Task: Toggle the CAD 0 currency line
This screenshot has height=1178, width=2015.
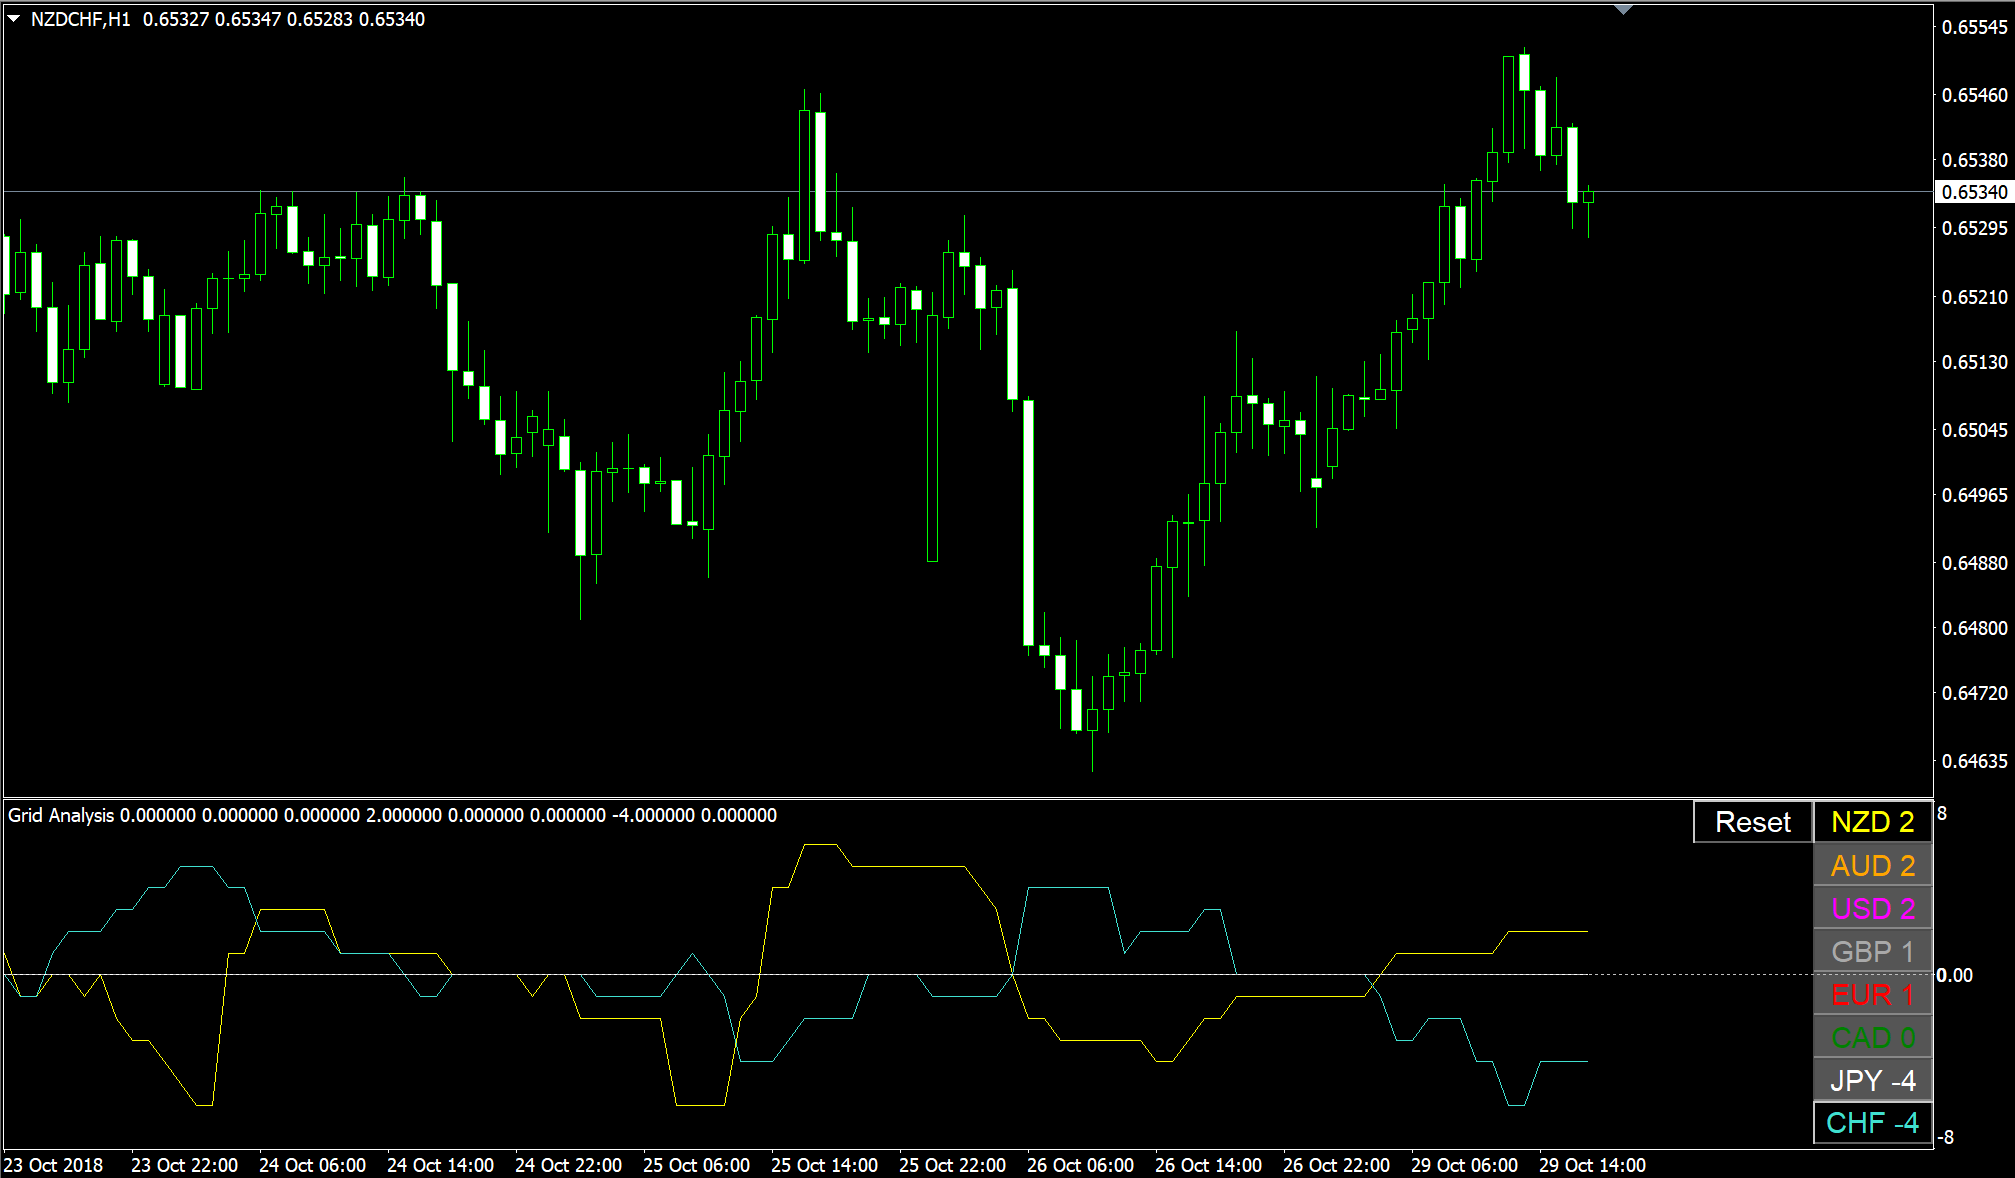Action: pos(1872,1037)
